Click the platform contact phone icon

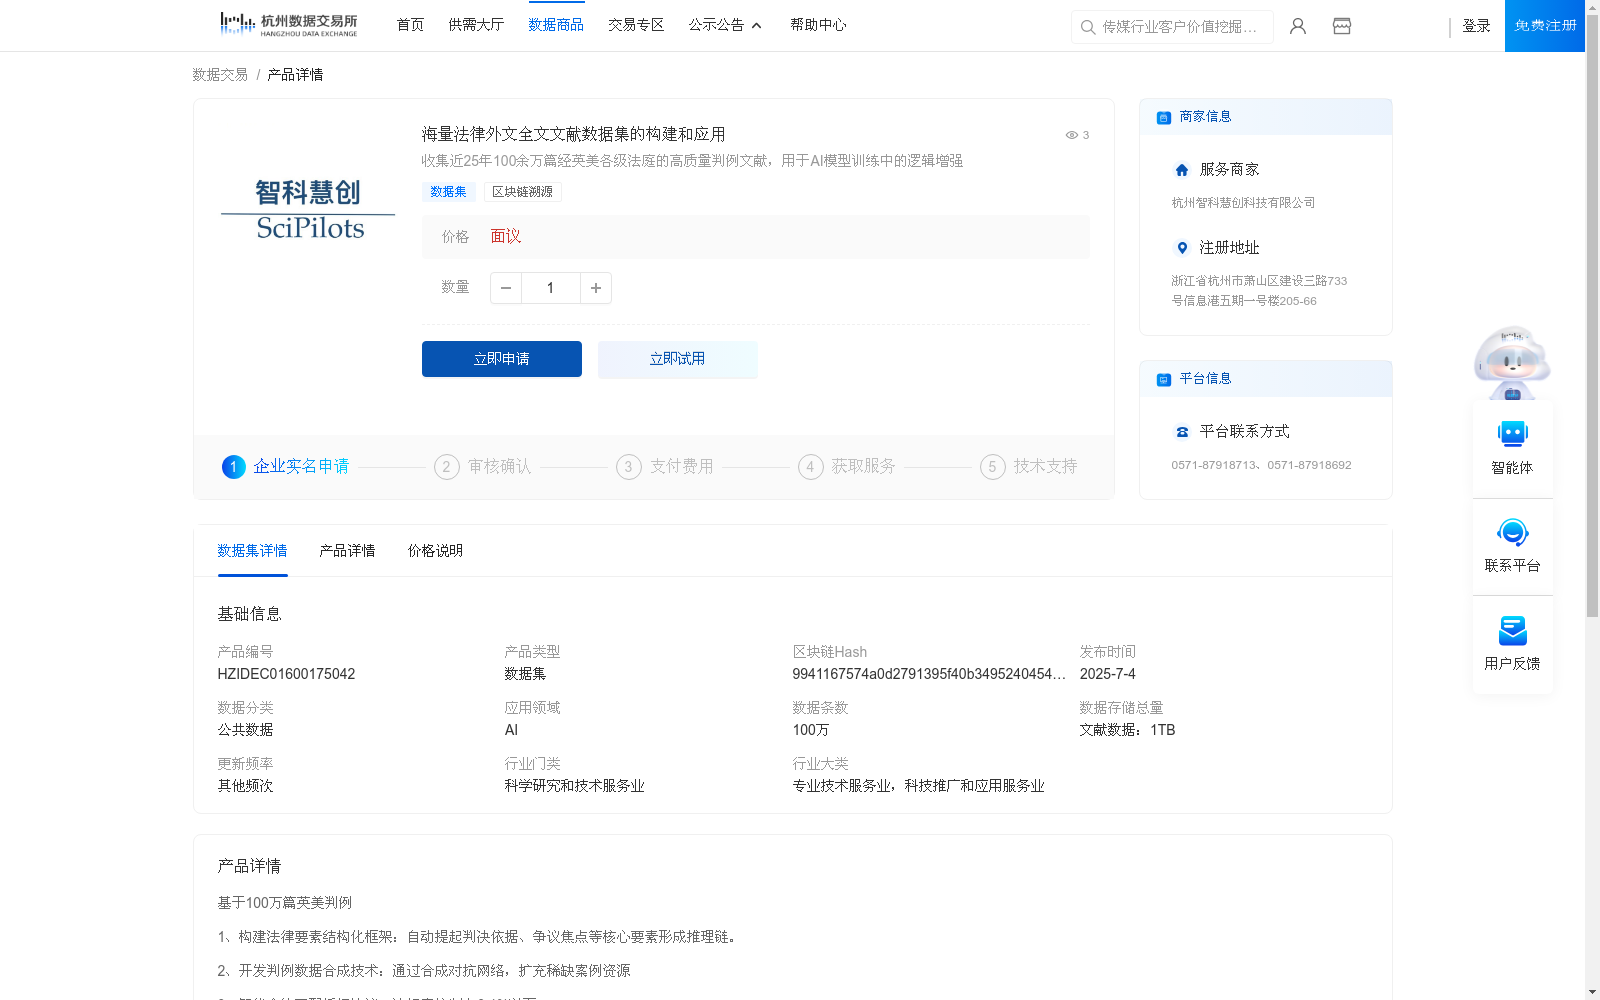1182,432
